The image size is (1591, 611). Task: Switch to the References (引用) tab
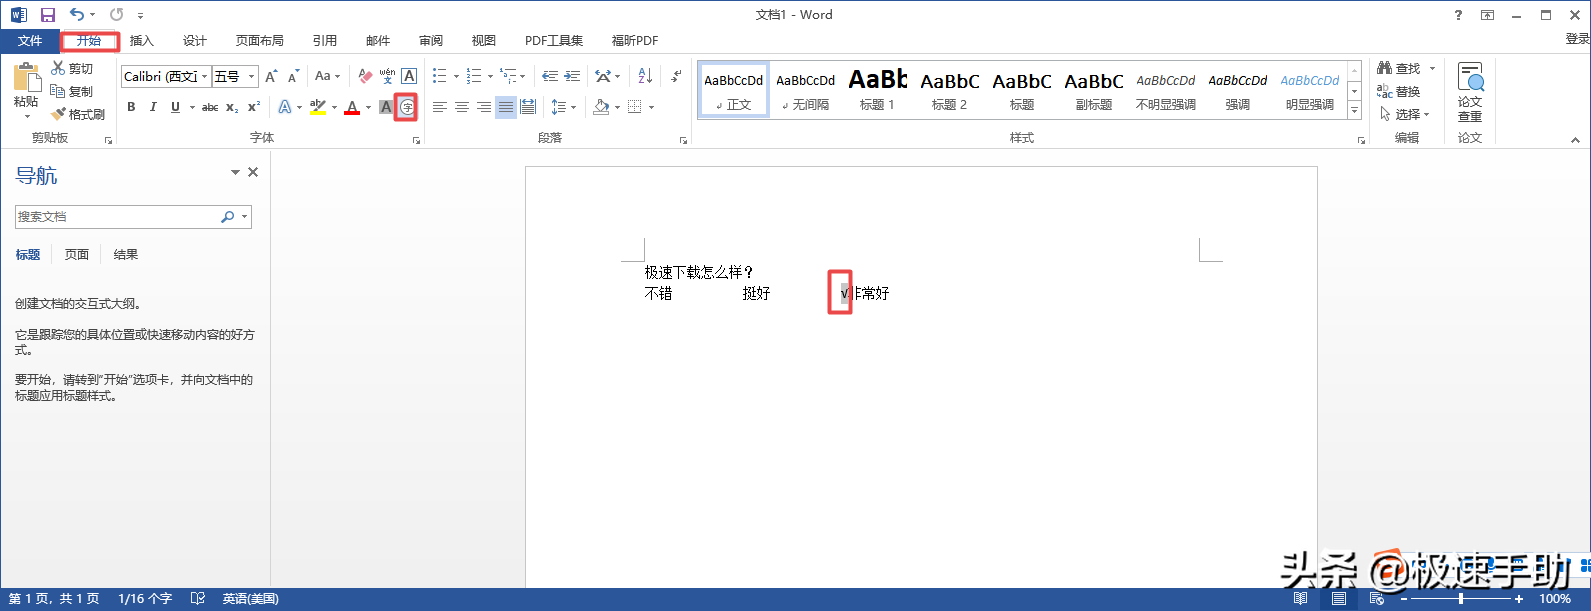tap(325, 41)
